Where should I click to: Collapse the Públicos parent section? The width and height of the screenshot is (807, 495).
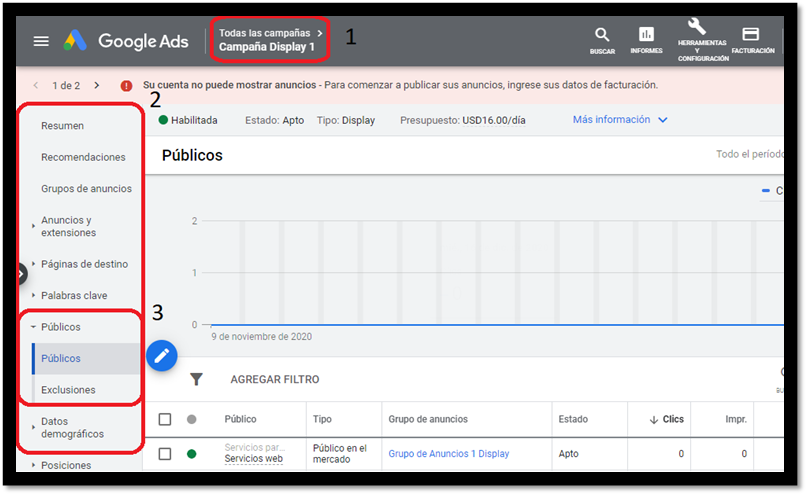point(33,327)
